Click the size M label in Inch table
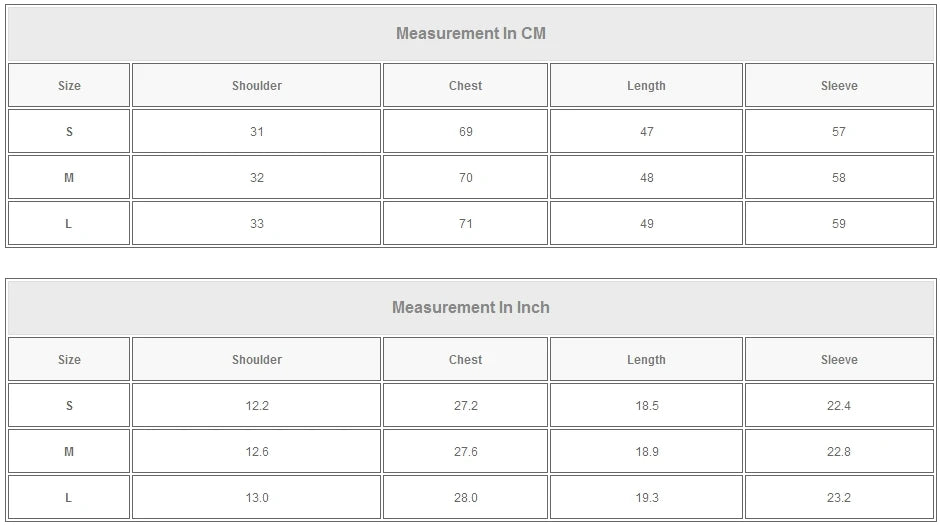The width and height of the screenshot is (940, 525). (69, 452)
